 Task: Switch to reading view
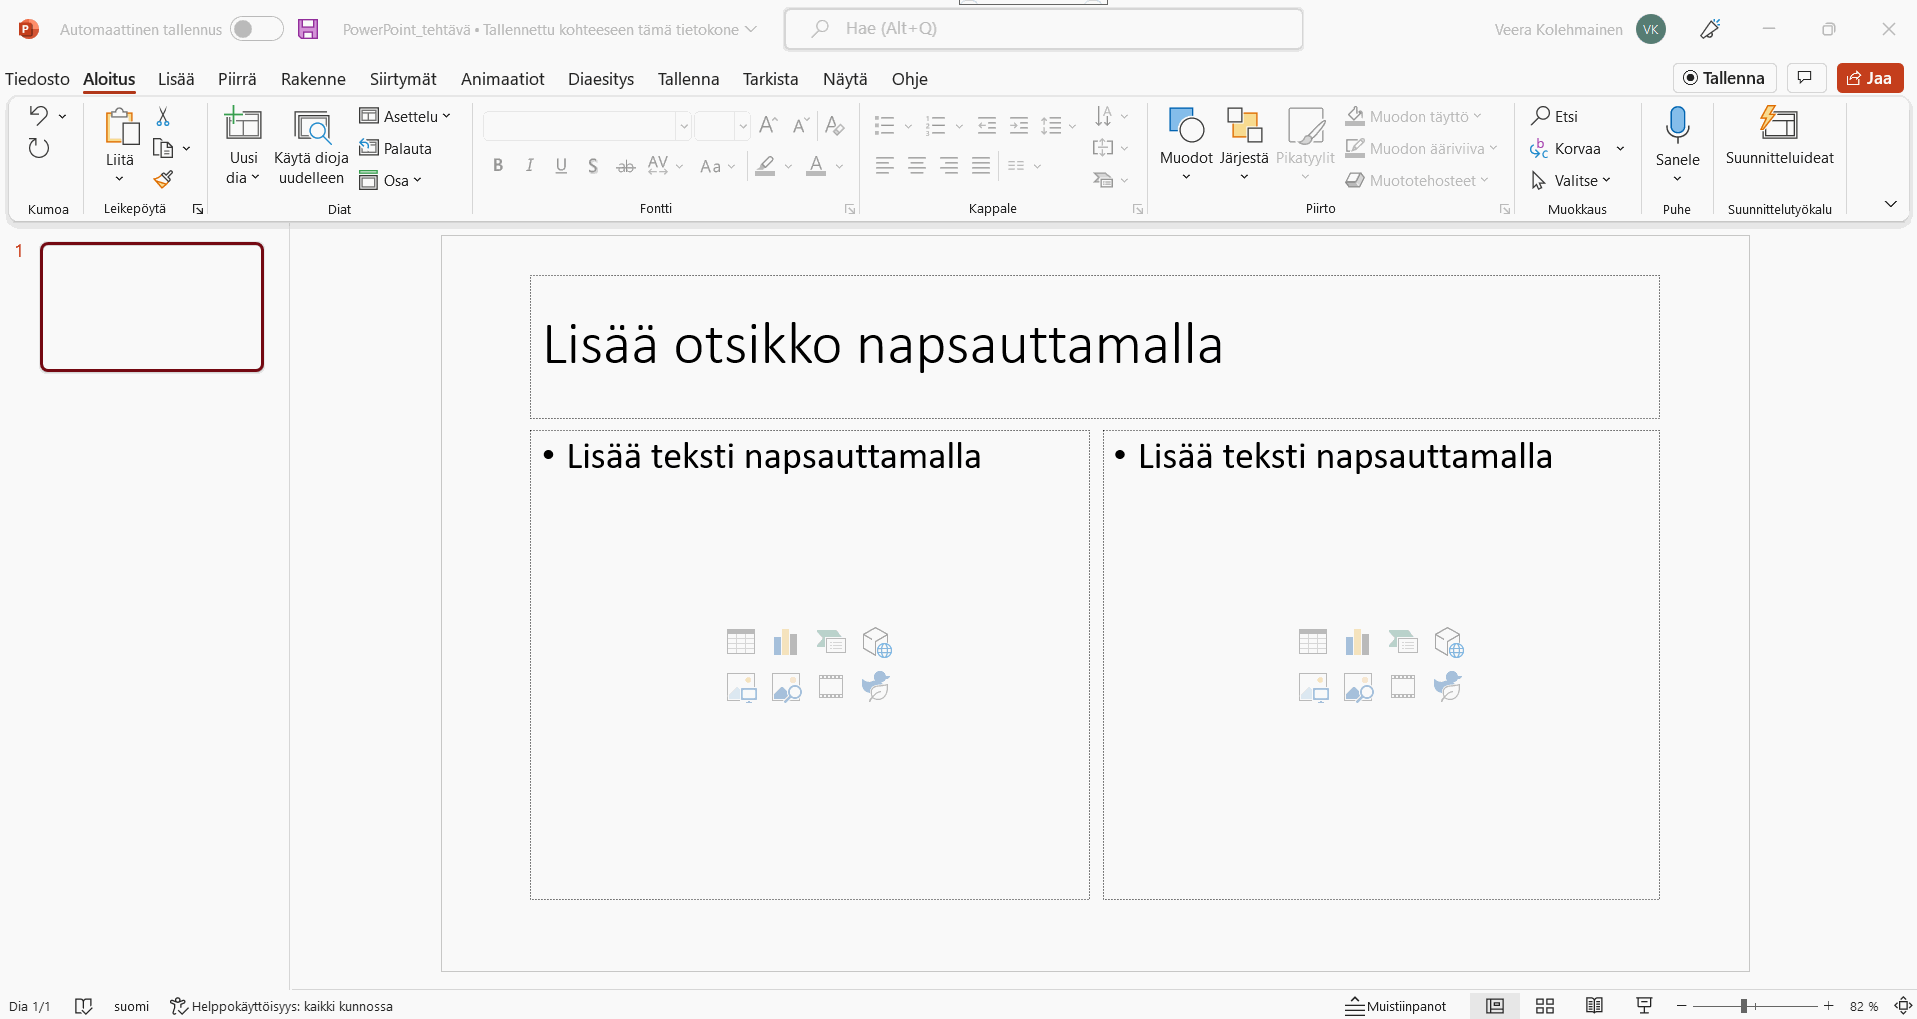coord(1595,1006)
